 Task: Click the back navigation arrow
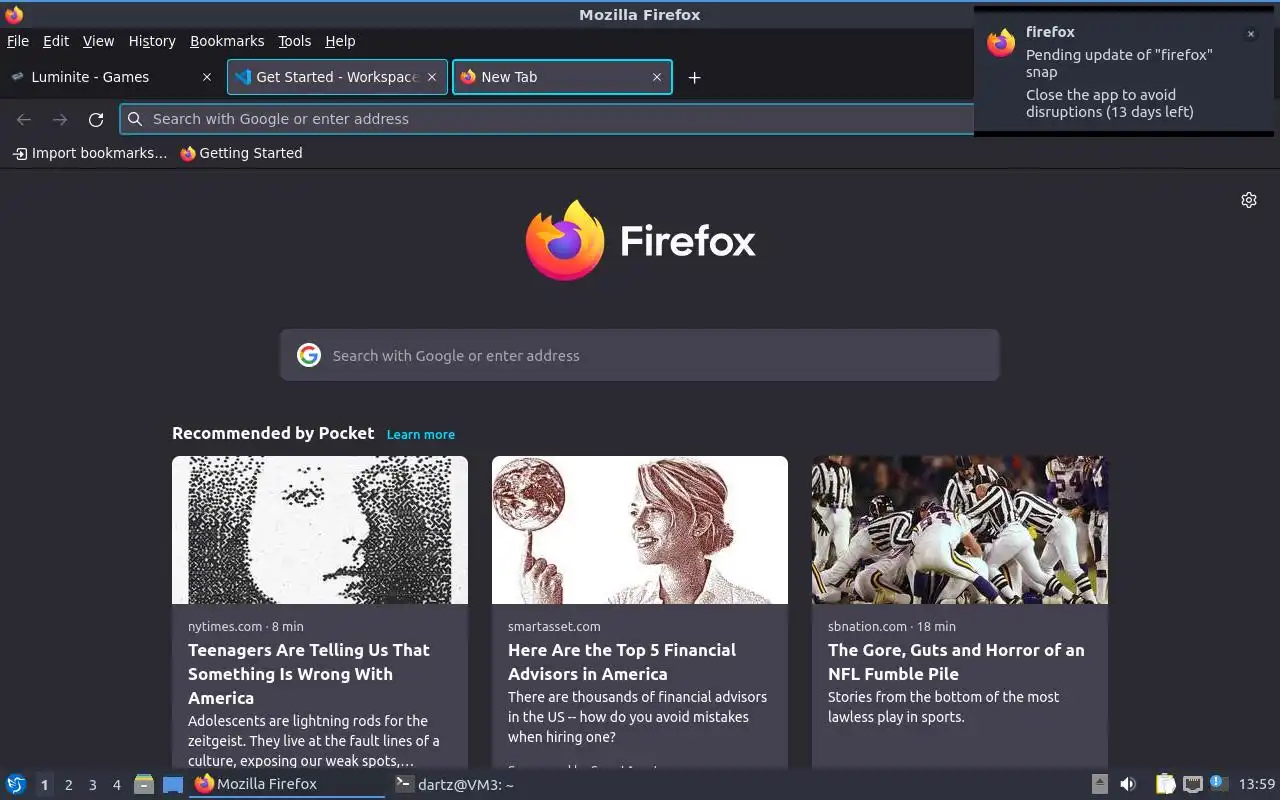pos(24,119)
